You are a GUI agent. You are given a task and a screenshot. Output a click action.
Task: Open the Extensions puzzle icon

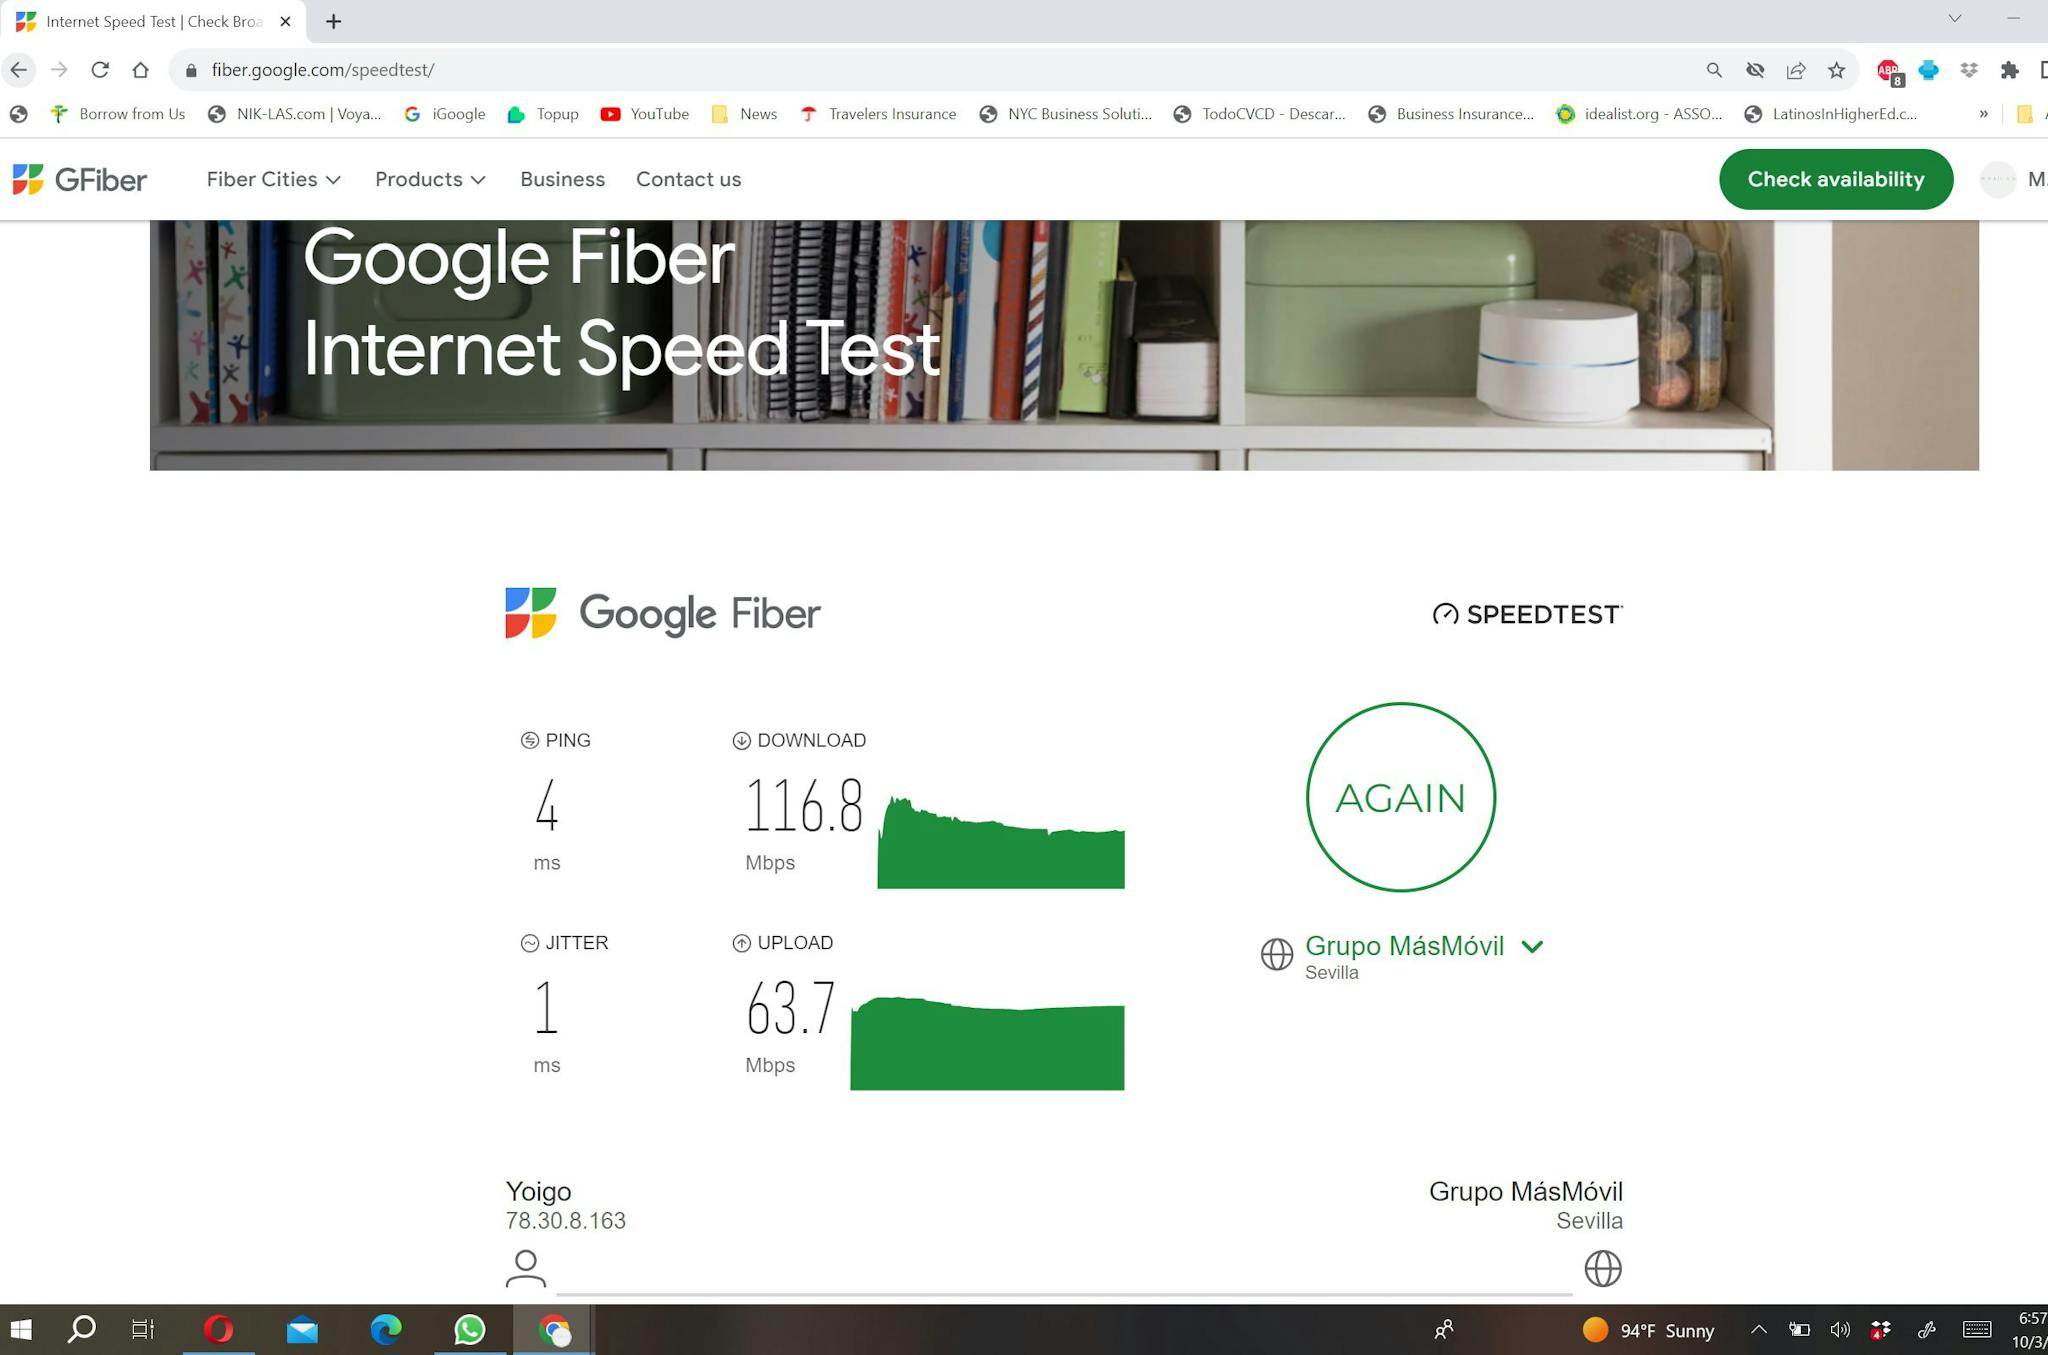[x=2009, y=70]
